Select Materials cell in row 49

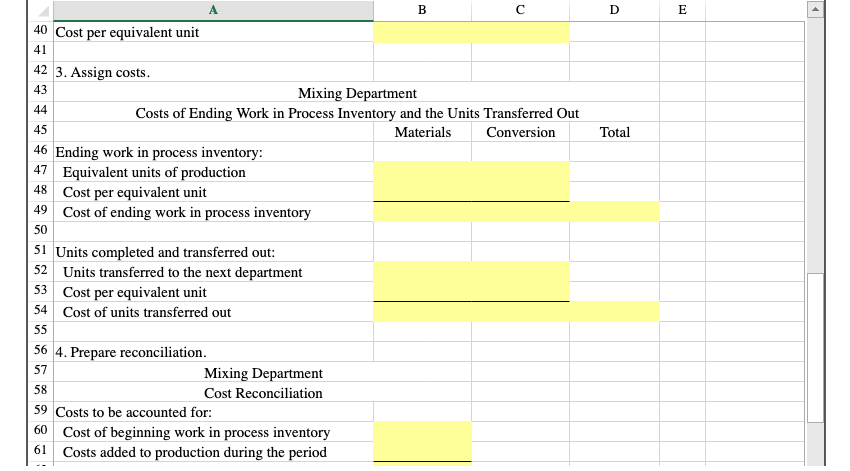tap(422, 212)
